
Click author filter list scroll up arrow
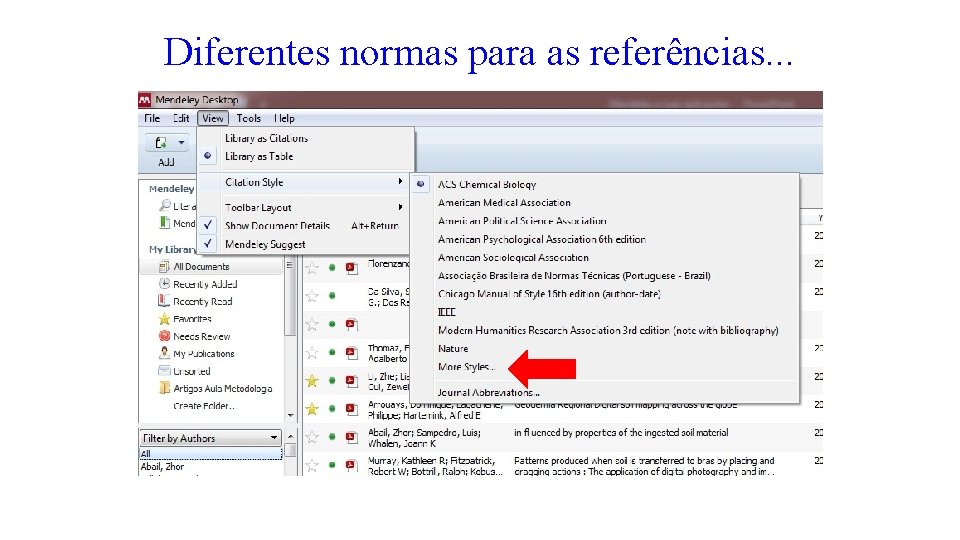(x=290, y=436)
